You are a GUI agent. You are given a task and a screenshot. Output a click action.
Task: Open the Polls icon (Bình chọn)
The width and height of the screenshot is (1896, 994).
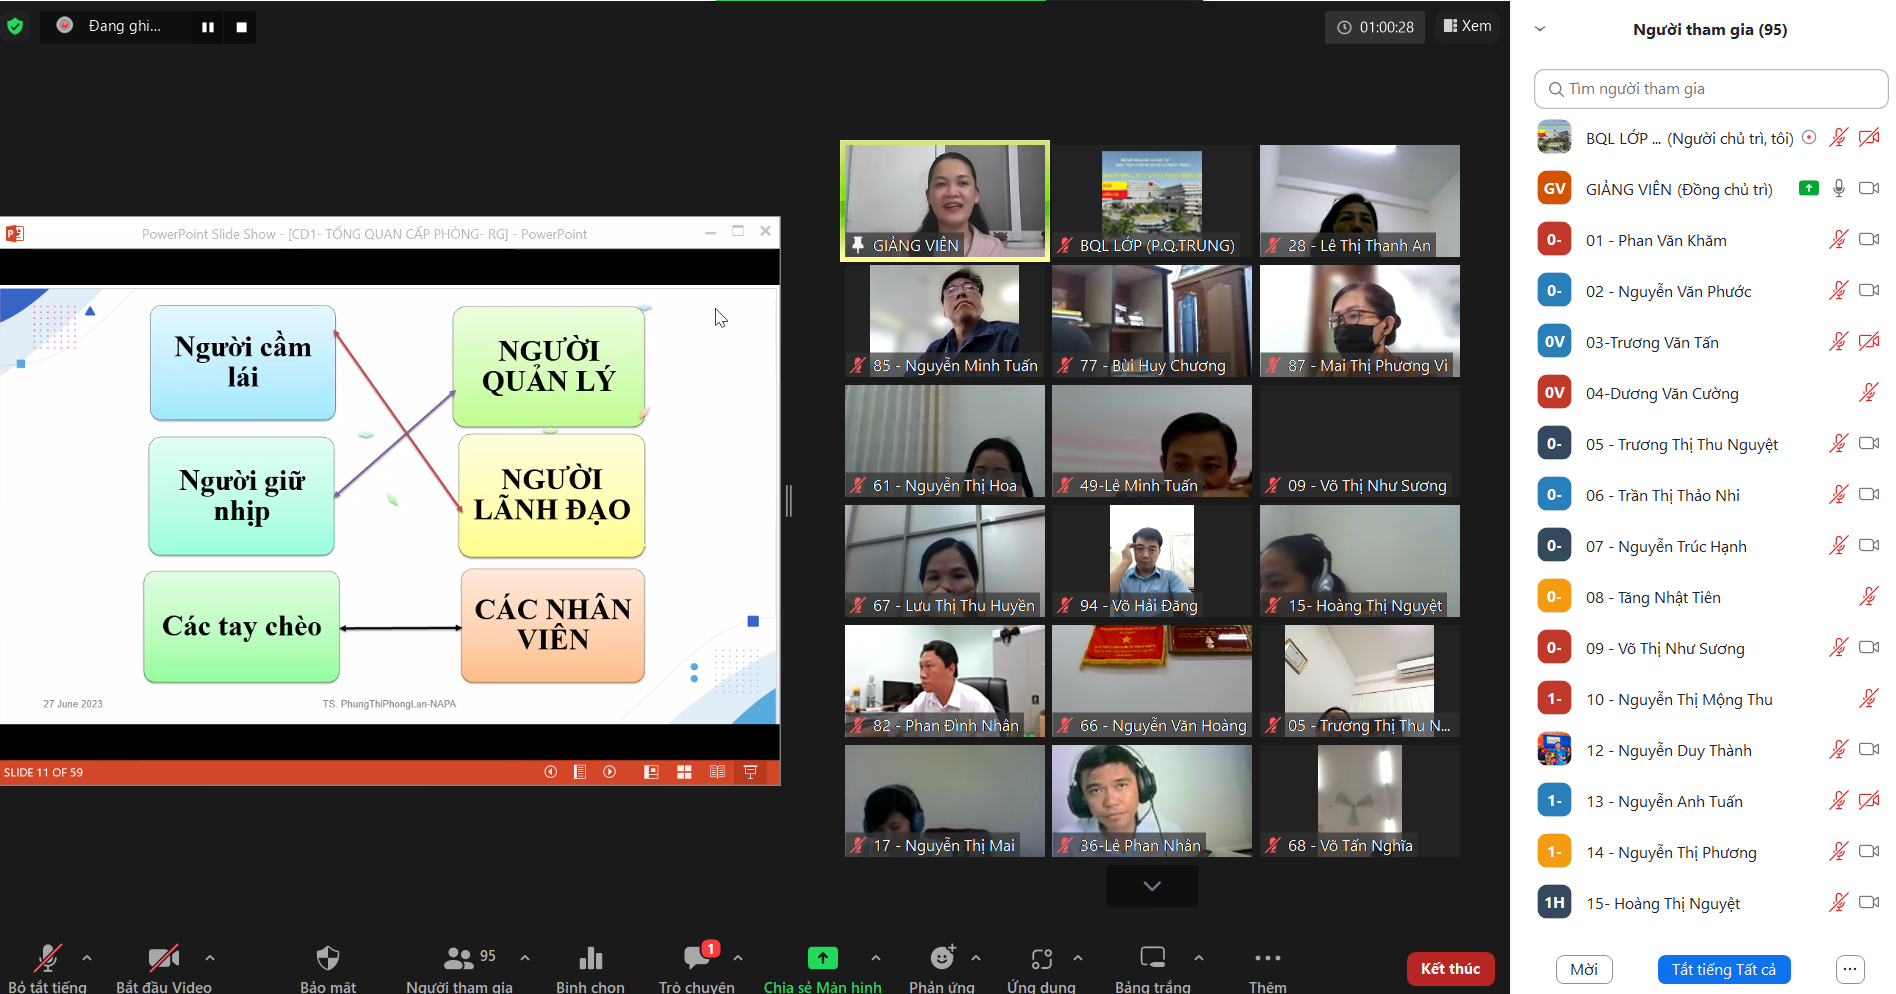pyautogui.click(x=590, y=959)
